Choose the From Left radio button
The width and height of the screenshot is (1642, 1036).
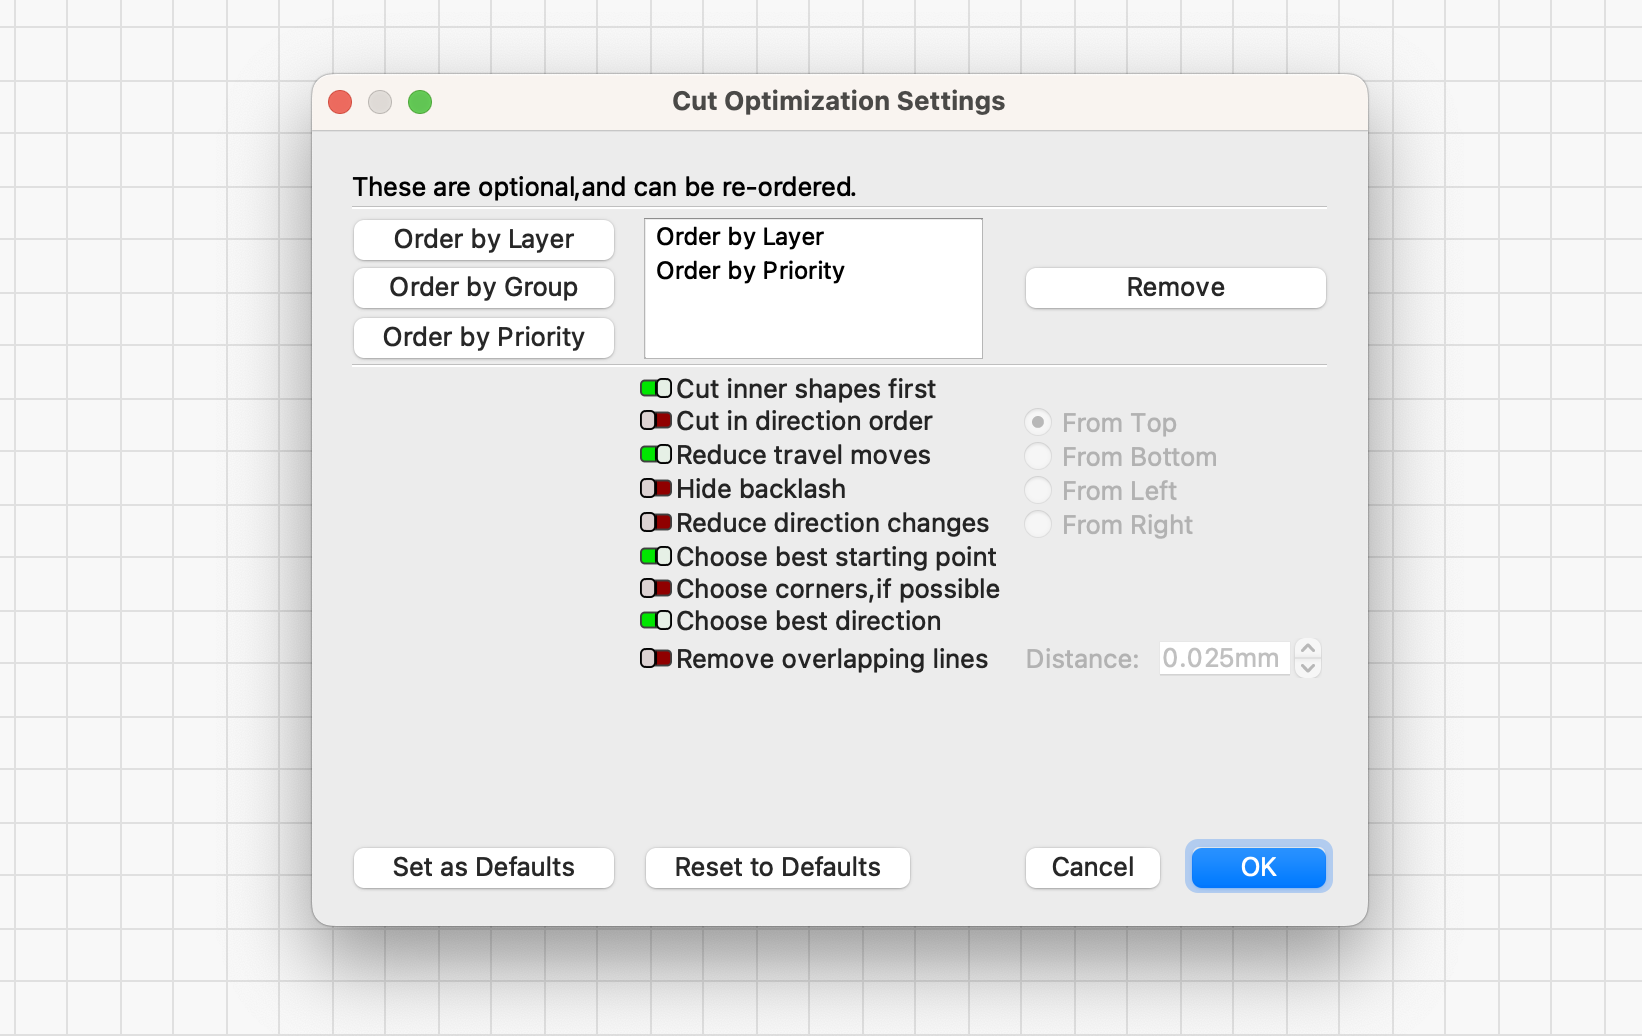pos(1038,491)
